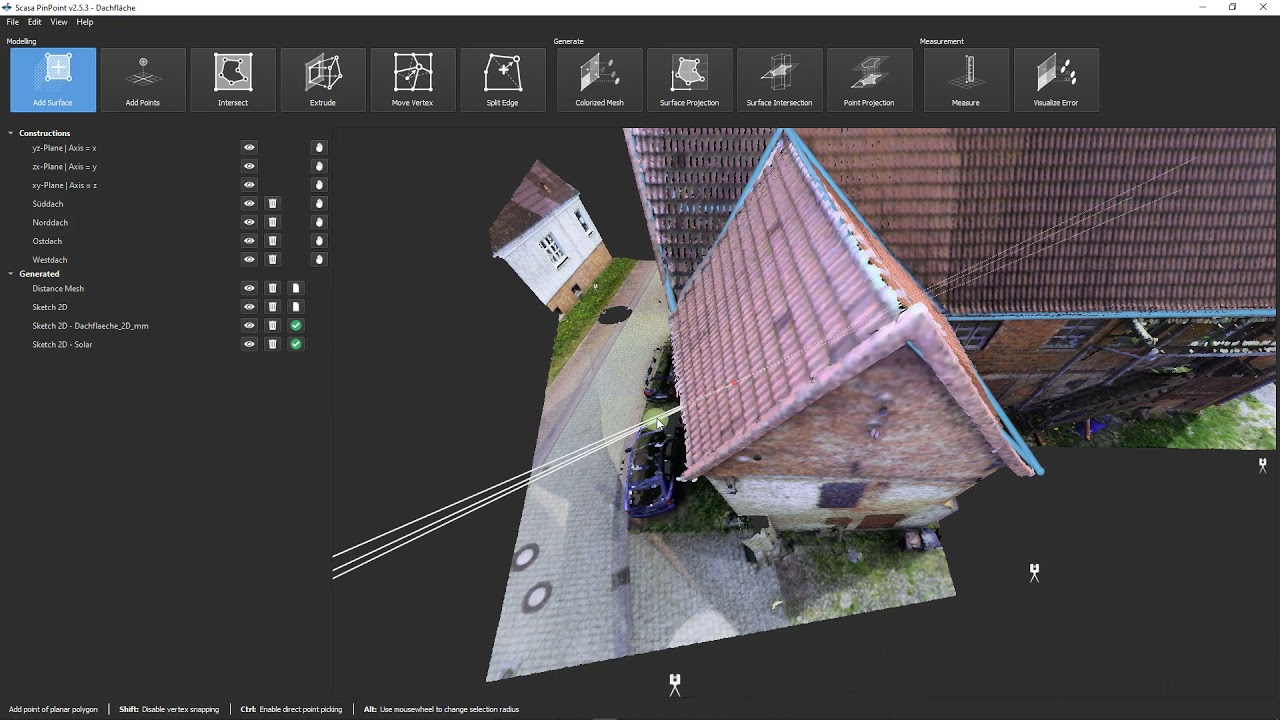
Task: Open the File menu
Action: (x=13, y=22)
